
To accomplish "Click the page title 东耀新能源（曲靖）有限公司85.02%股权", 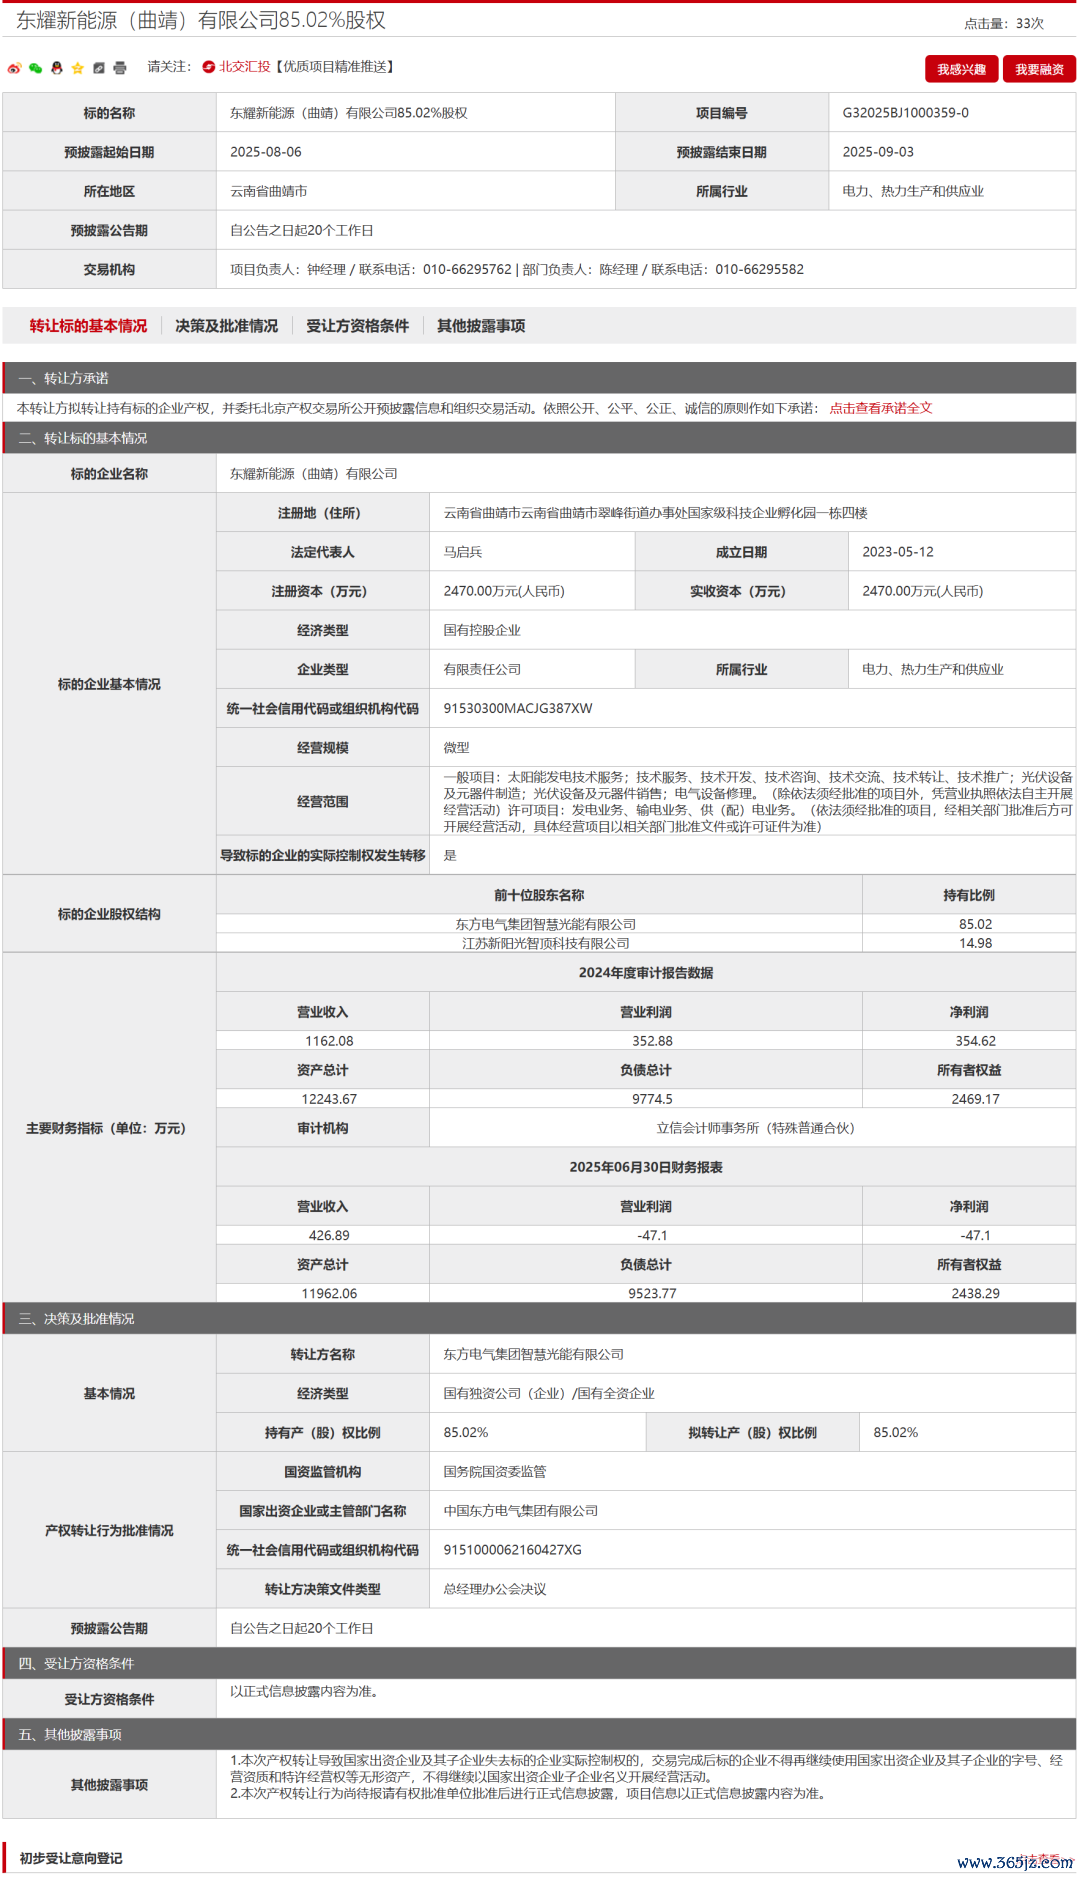I will (x=201, y=20).
